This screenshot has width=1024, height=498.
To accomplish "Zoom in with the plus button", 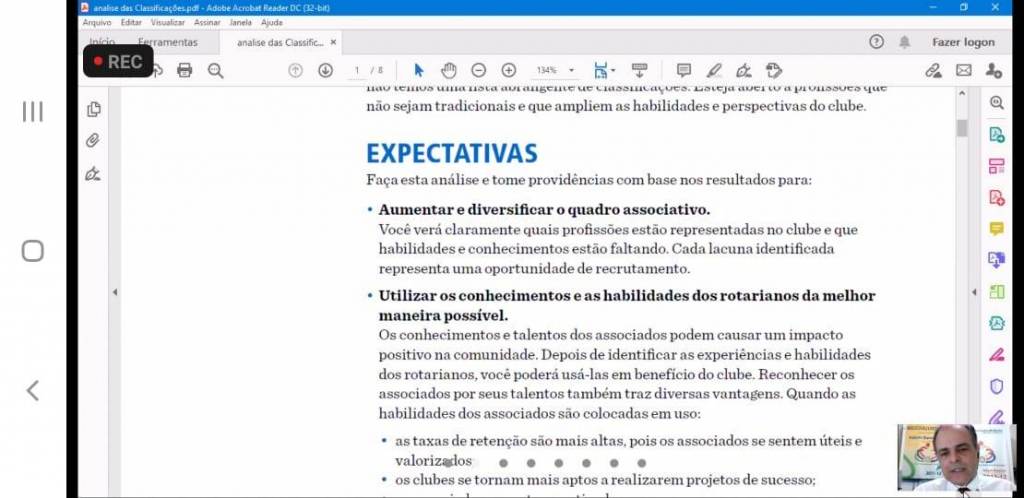I will pos(509,70).
